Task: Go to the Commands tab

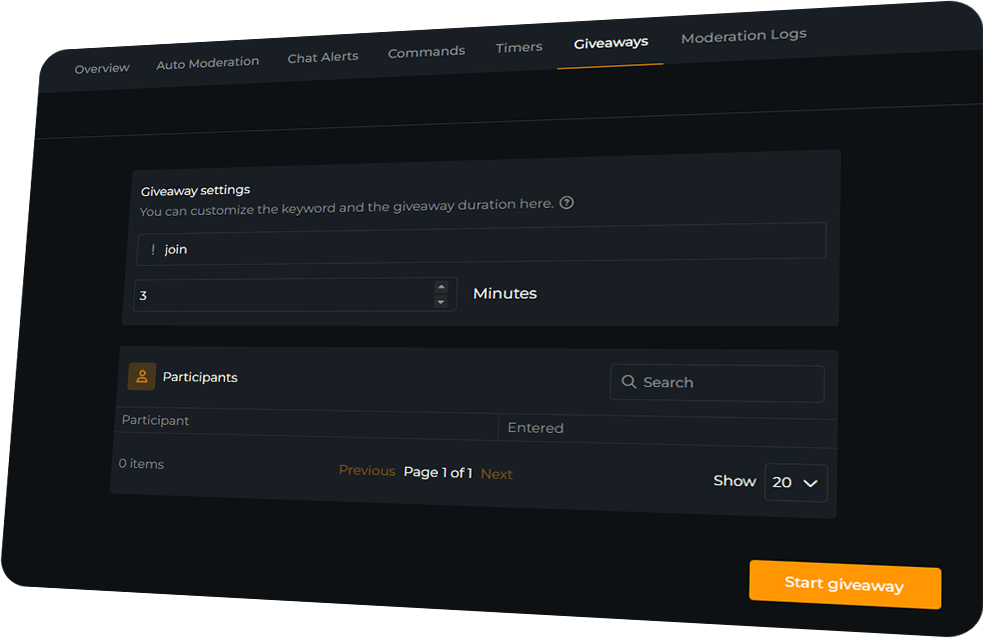Action: tap(426, 53)
